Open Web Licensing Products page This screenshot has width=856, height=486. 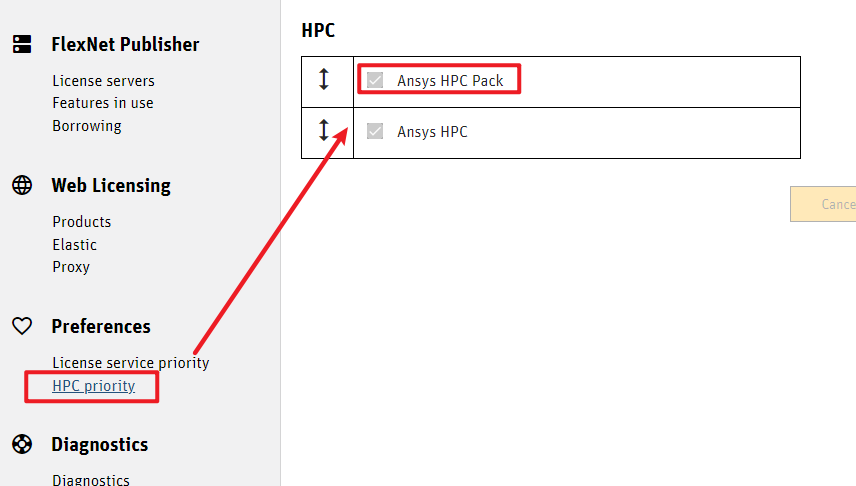pos(82,222)
